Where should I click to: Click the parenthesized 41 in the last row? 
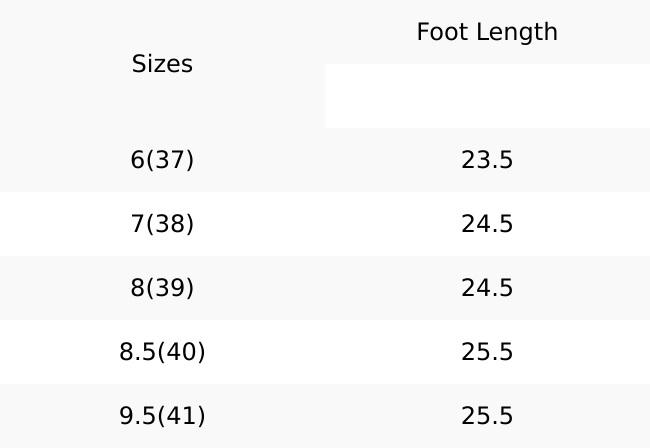[182, 416]
